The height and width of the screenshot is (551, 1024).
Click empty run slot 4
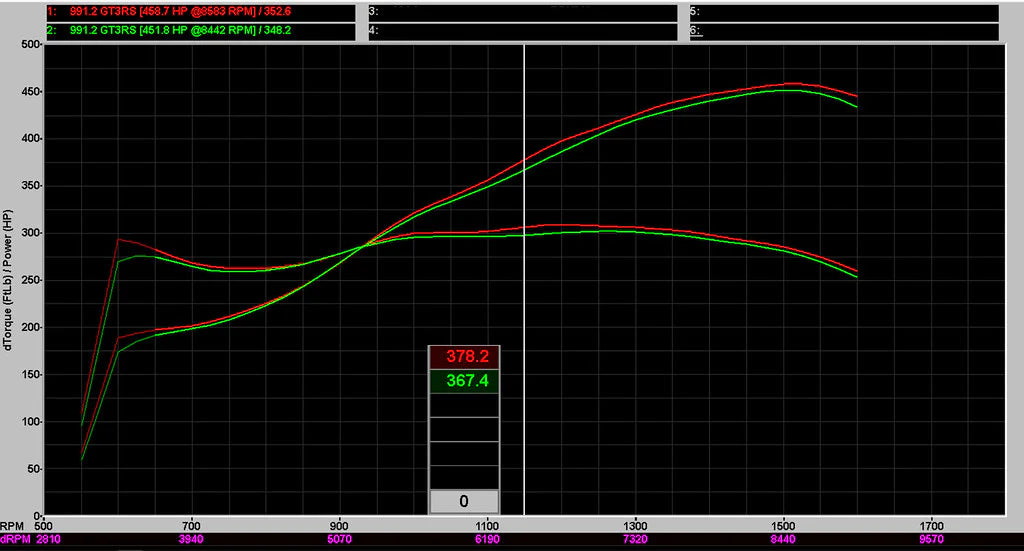click(522, 31)
